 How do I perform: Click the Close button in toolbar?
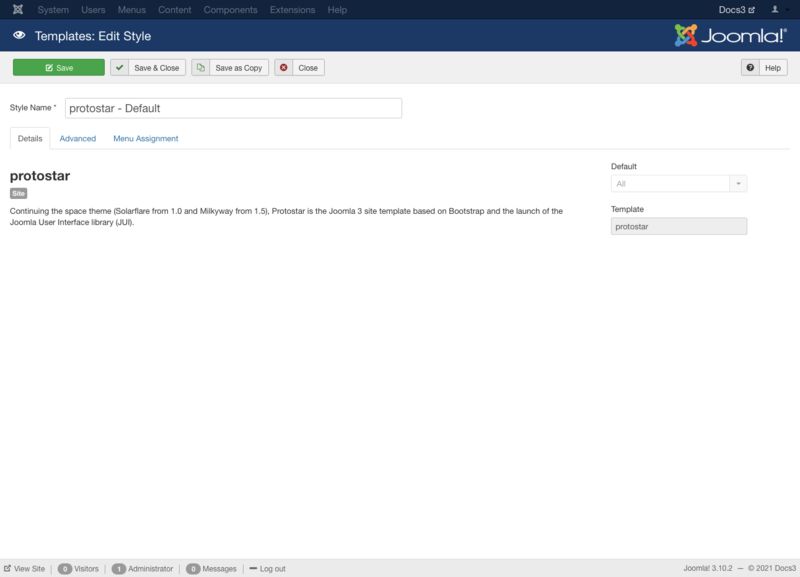pos(299,67)
